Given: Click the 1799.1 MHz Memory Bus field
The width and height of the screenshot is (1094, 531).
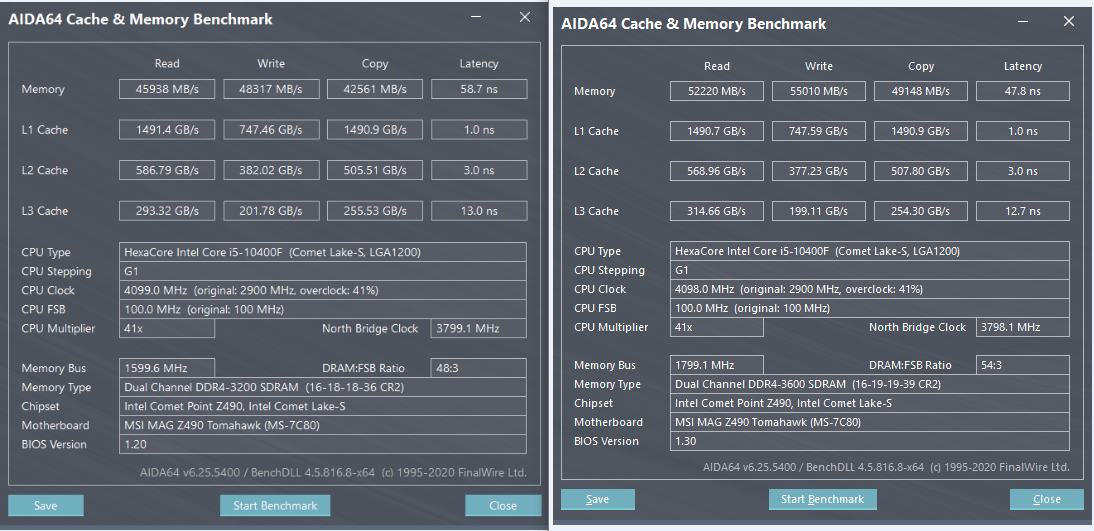Looking at the screenshot, I should coord(717,365).
